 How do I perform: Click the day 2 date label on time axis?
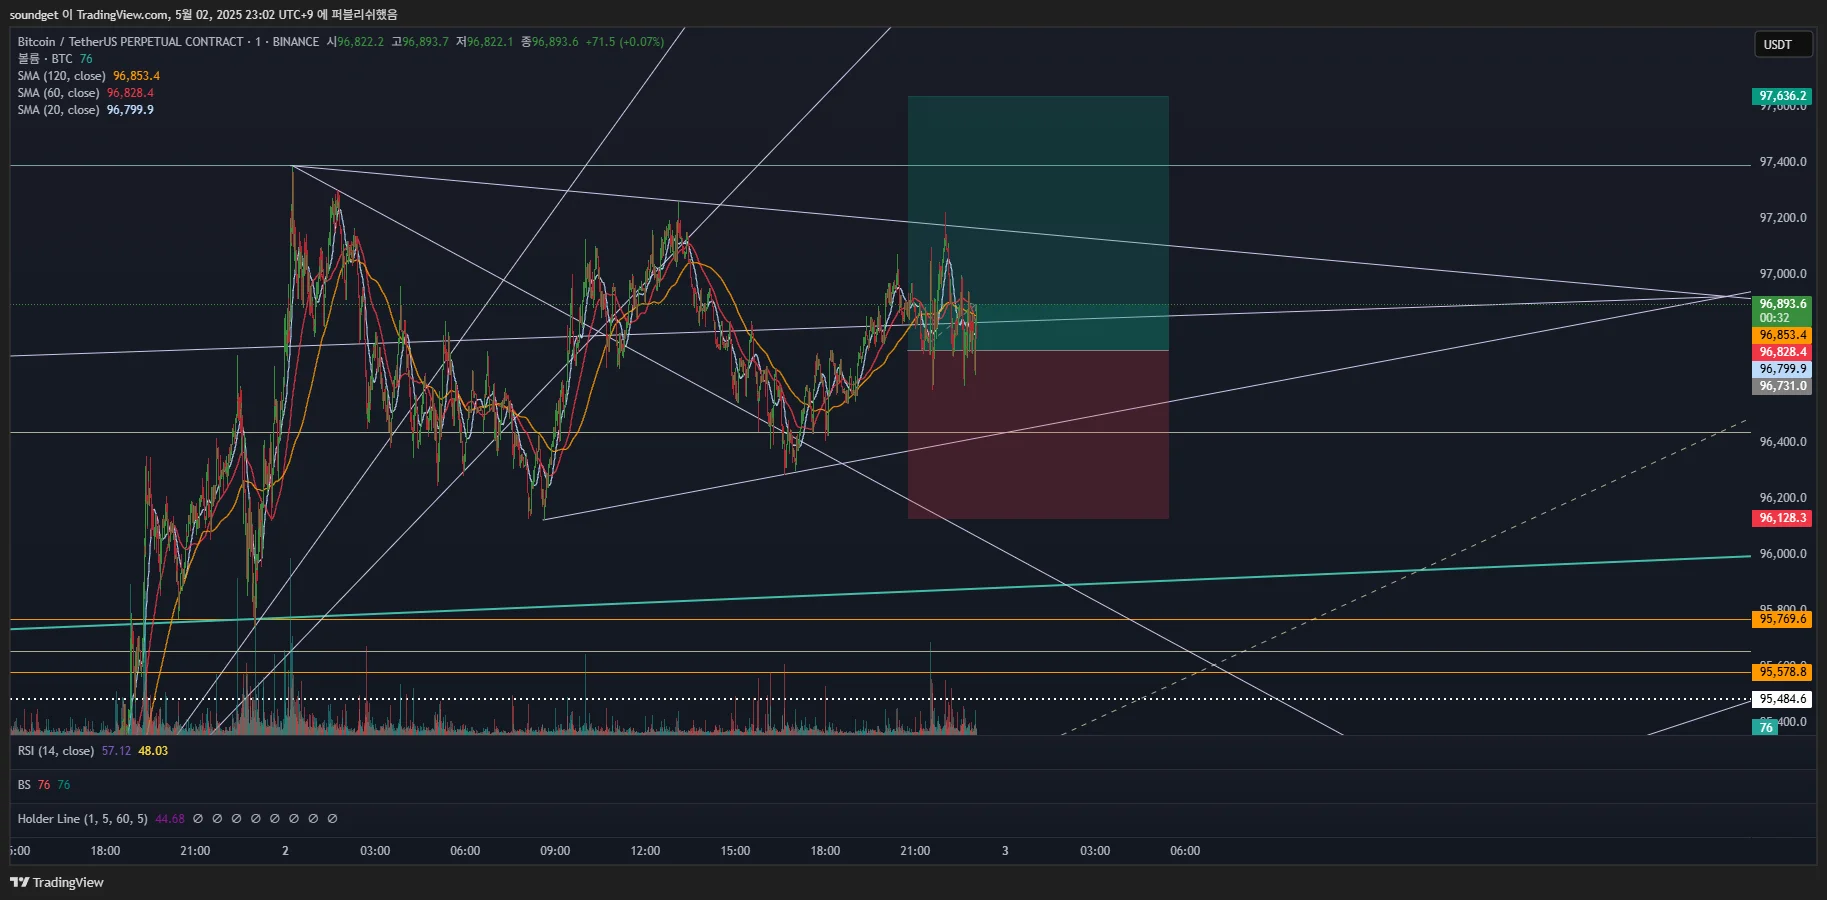pos(285,851)
